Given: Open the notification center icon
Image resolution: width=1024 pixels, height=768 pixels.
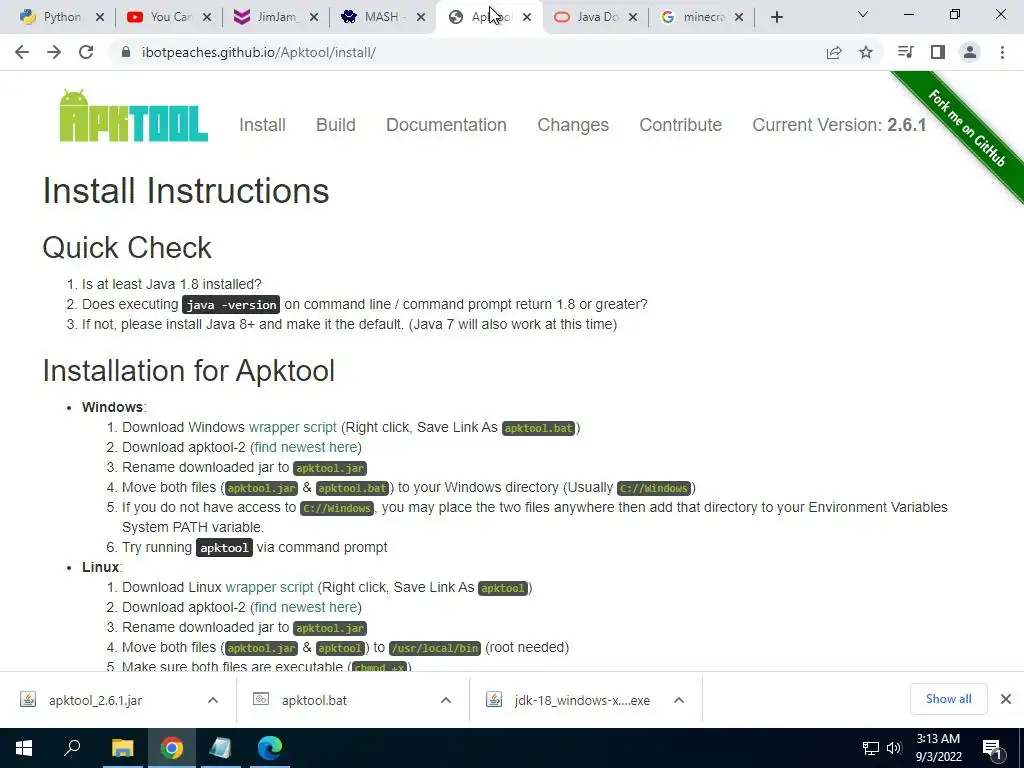Looking at the screenshot, I should pos(993,749).
